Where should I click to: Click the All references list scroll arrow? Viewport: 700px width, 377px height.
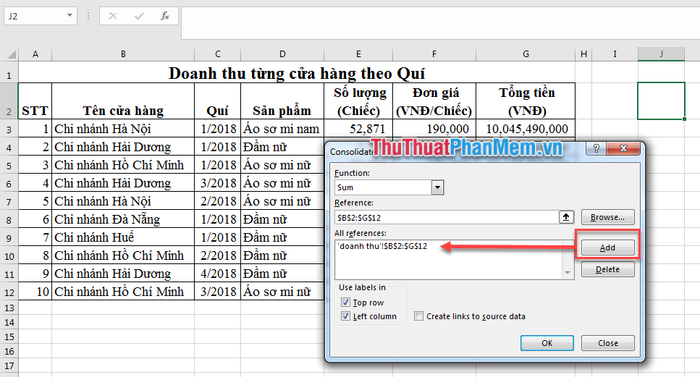pyautogui.click(x=567, y=272)
